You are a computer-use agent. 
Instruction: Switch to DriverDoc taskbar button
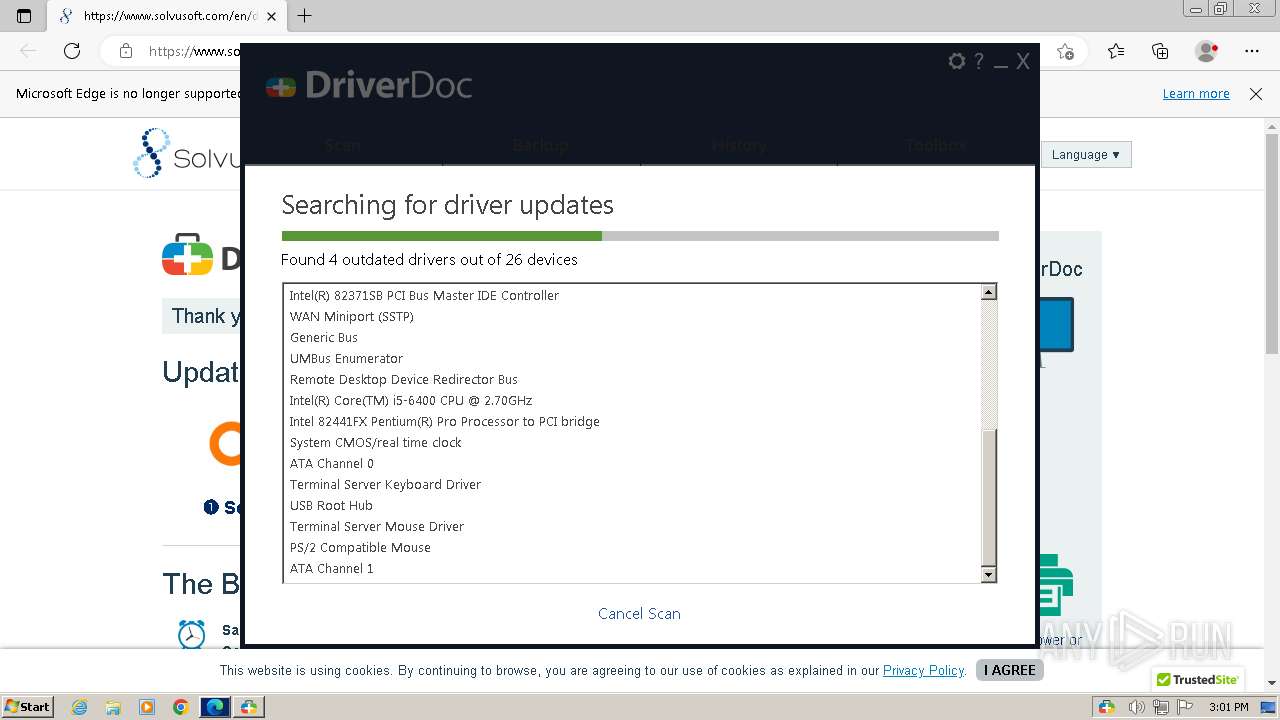click(248, 707)
